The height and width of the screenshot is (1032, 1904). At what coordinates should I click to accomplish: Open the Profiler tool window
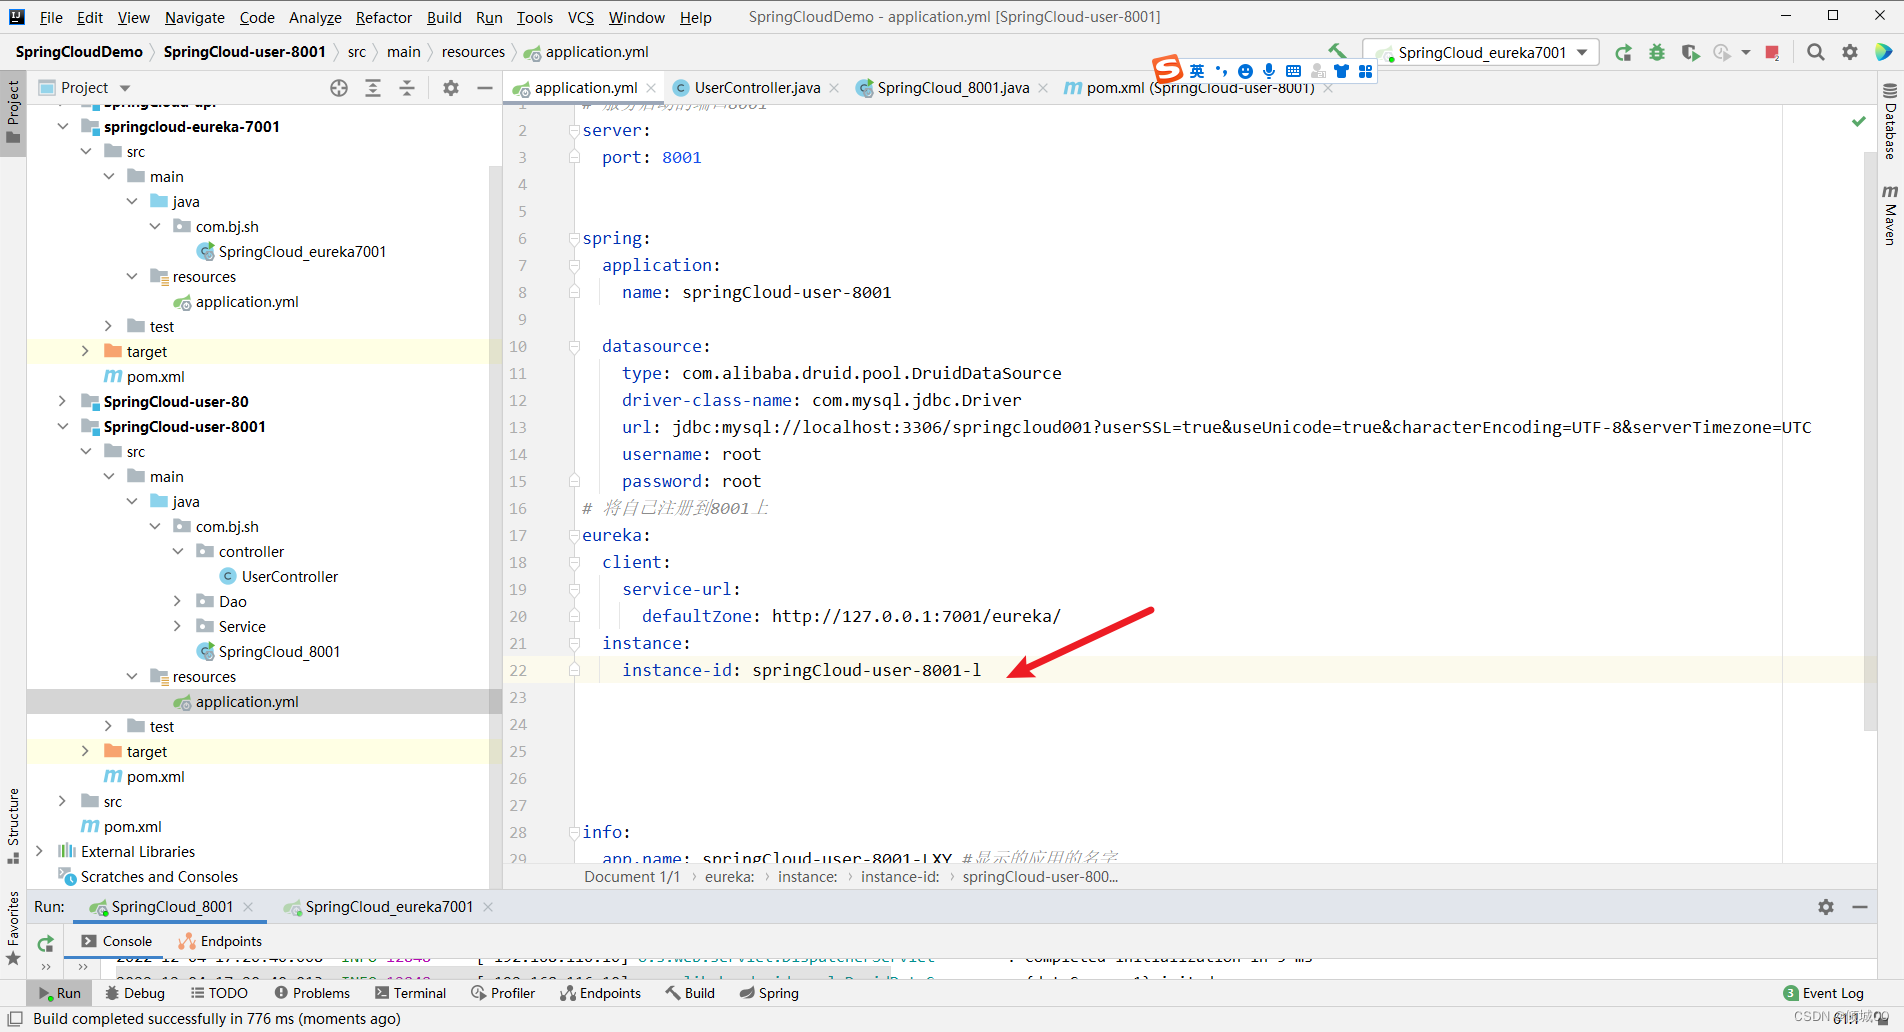coord(503,993)
